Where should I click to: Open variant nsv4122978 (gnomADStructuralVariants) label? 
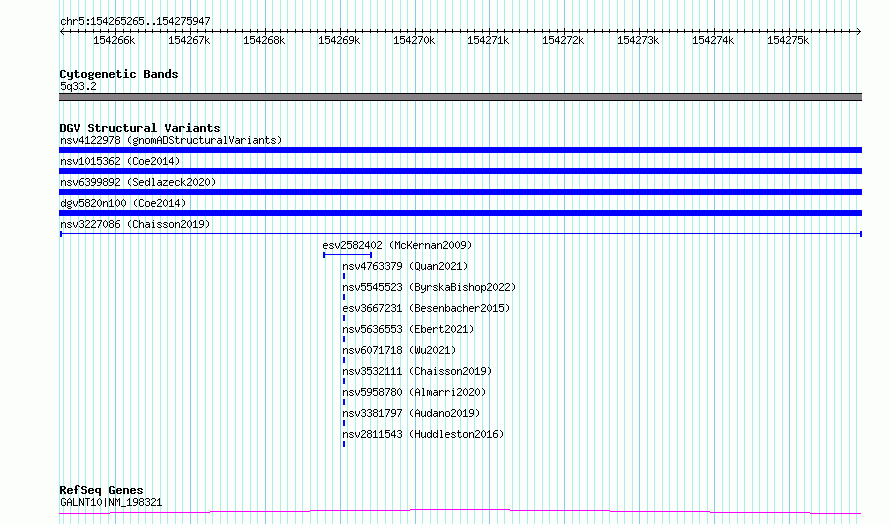[x=171, y=140]
